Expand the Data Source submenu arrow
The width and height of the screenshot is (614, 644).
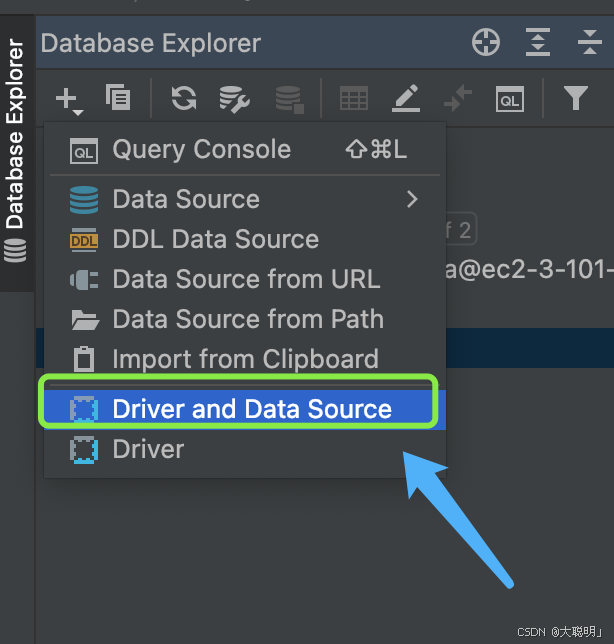tap(412, 199)
